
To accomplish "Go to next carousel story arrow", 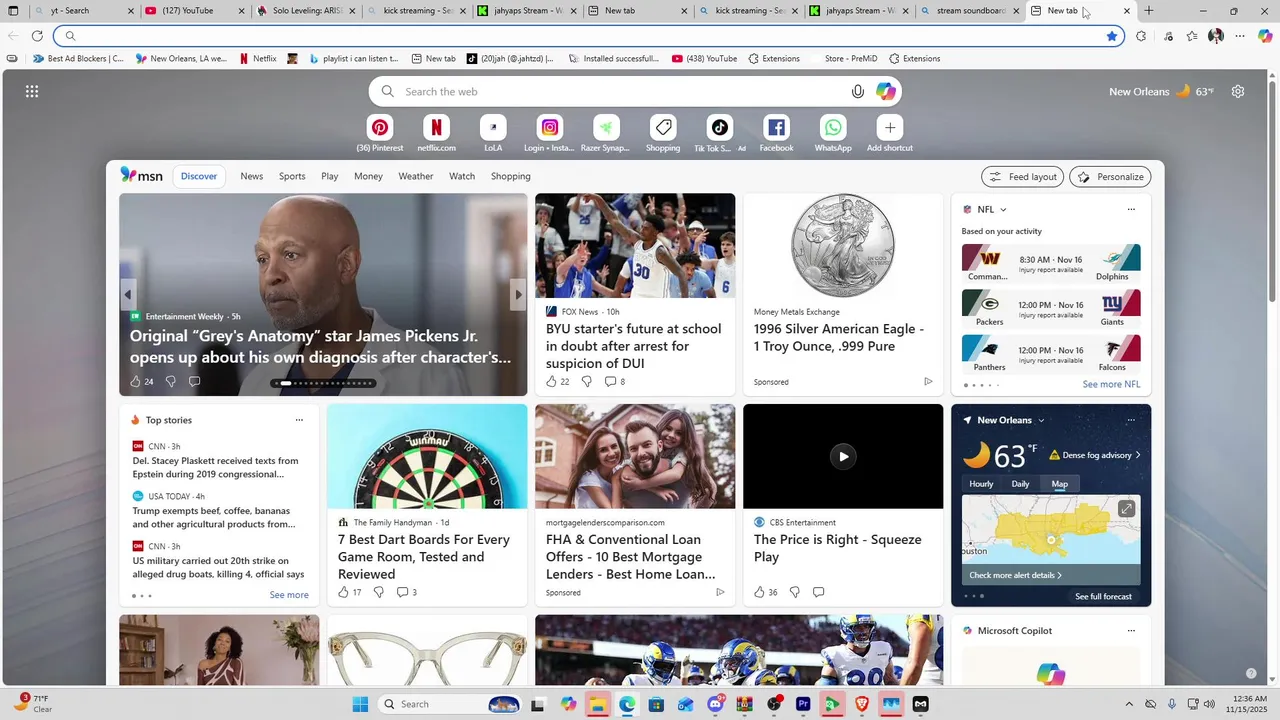I will pos(517,295).
